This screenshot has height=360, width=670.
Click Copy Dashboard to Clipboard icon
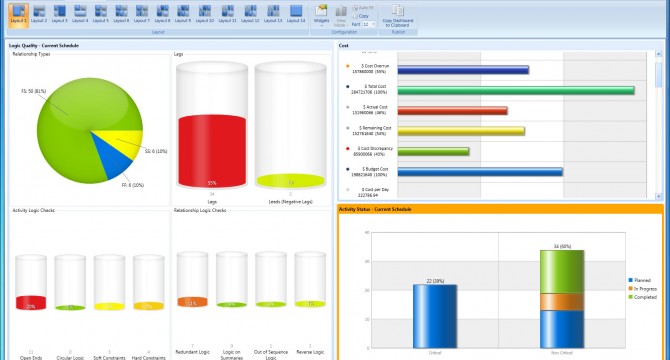(x=398, y=16)
